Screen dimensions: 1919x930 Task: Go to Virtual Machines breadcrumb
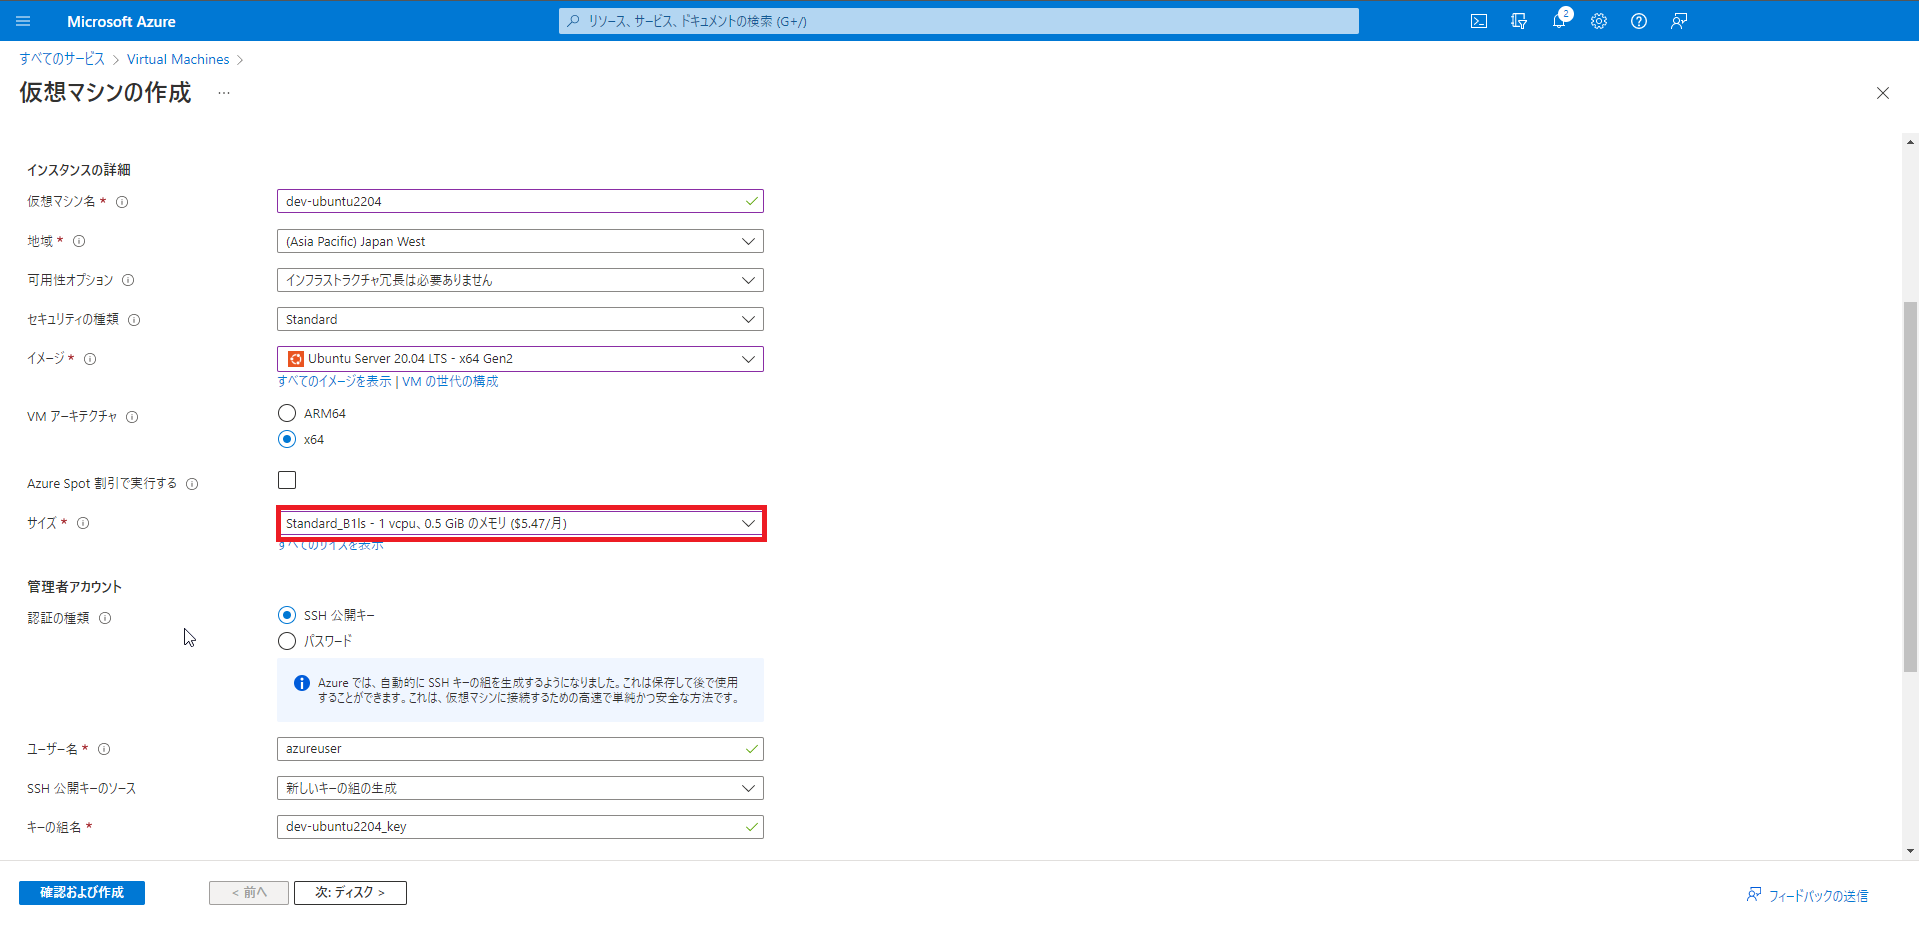point(178,59)
